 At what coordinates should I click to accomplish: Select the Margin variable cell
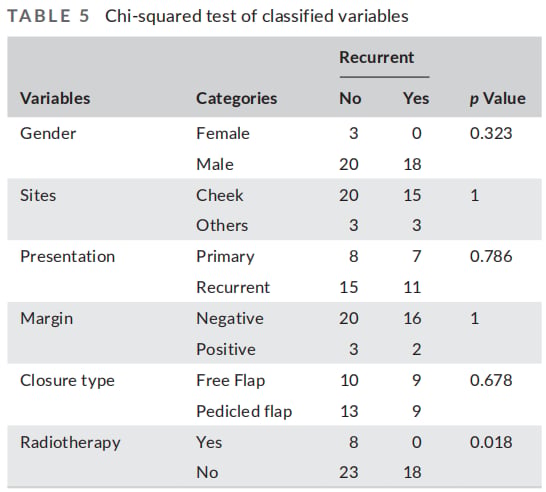point(47,319)
